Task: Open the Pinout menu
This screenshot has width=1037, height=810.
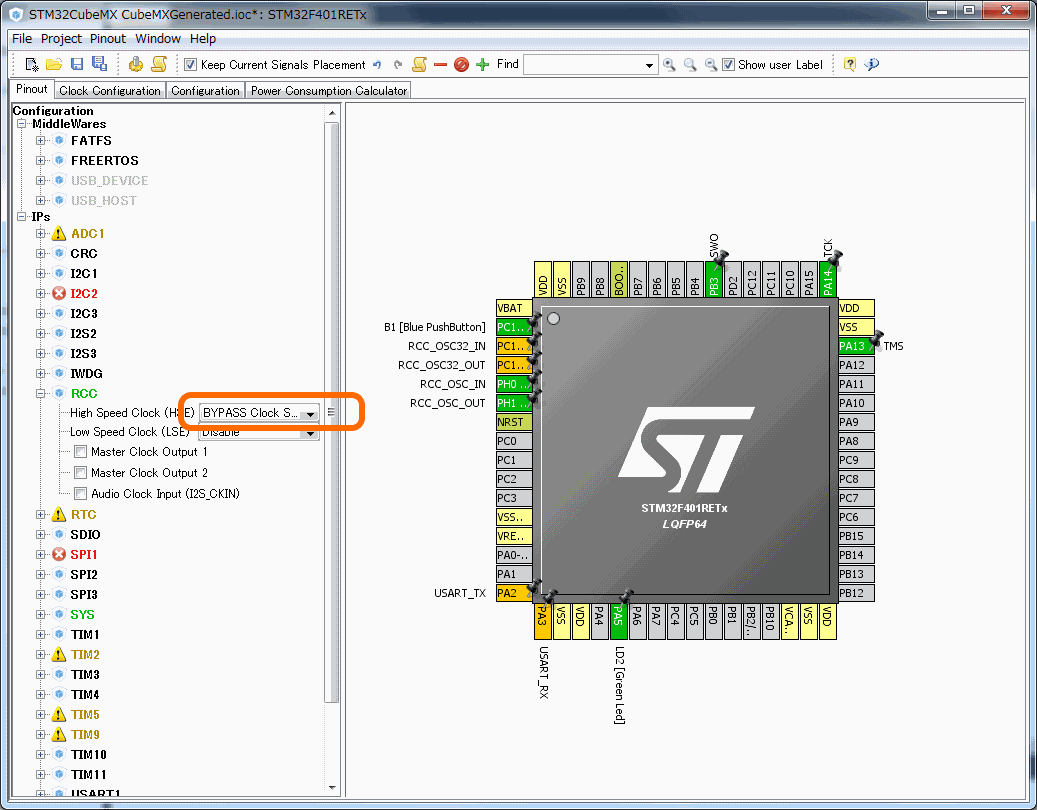Action: (x=108, y=39)
